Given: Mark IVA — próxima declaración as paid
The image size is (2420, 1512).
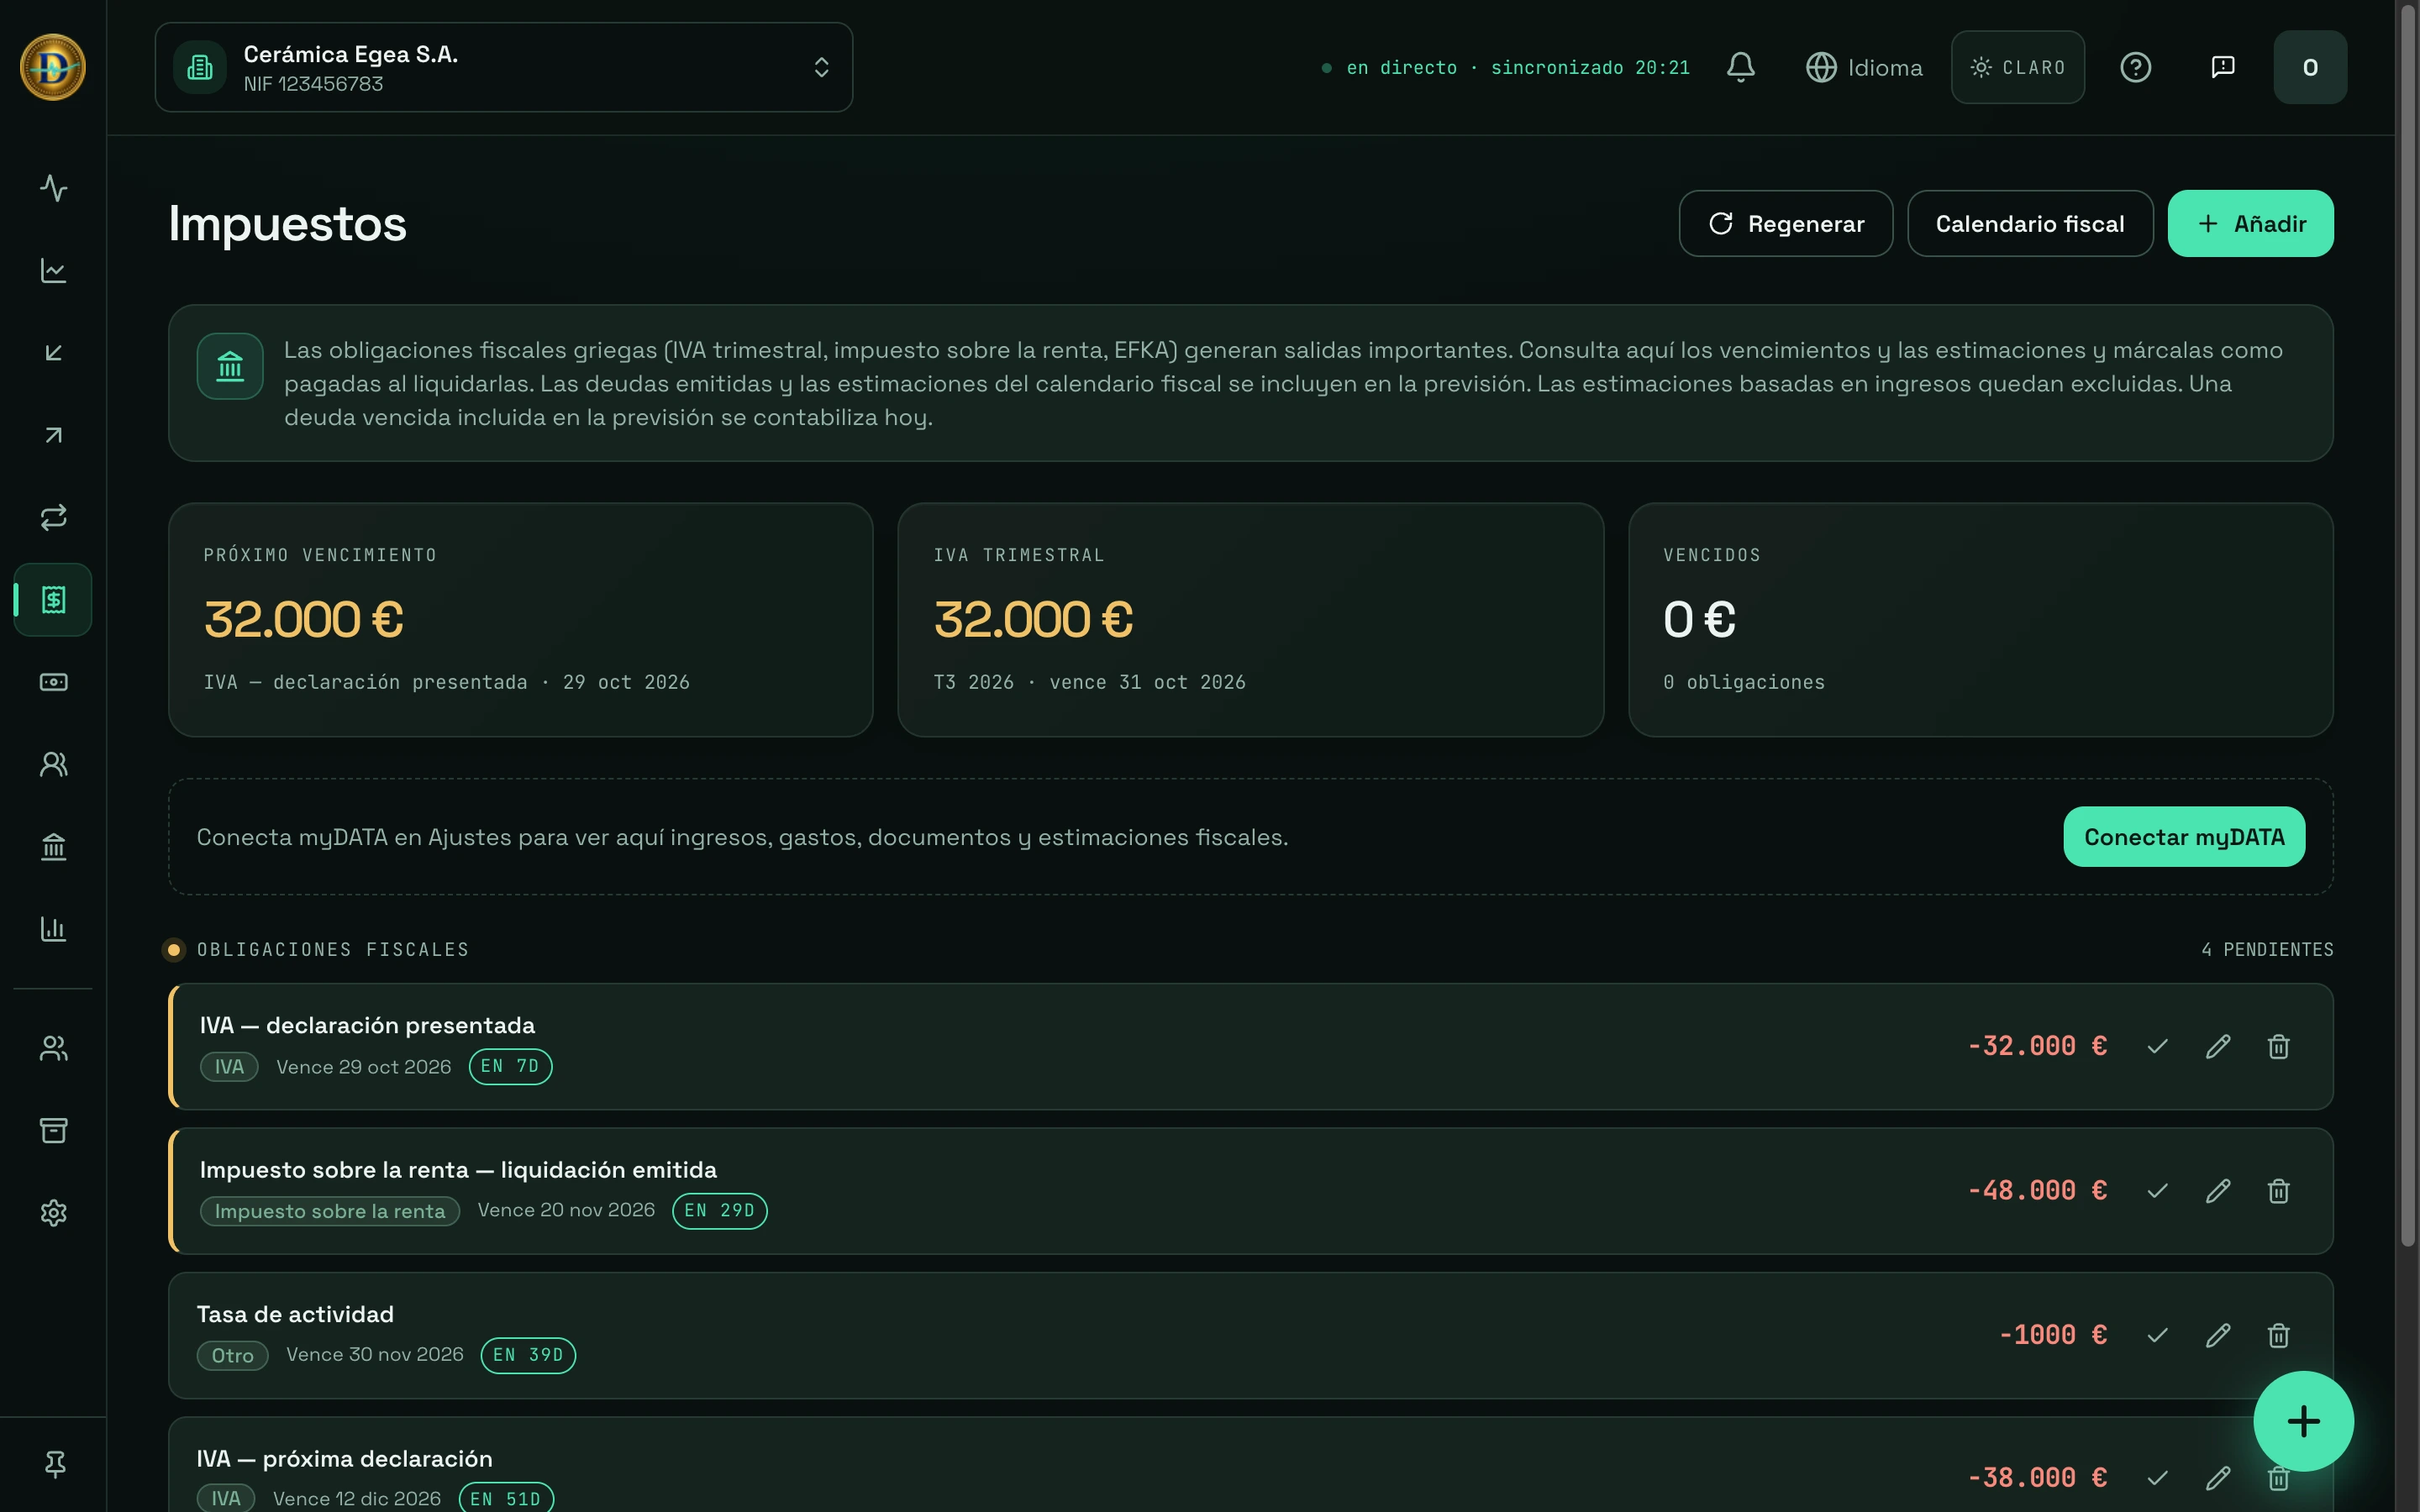Looking at the screenshot, I should (x=2157, y=1478).
